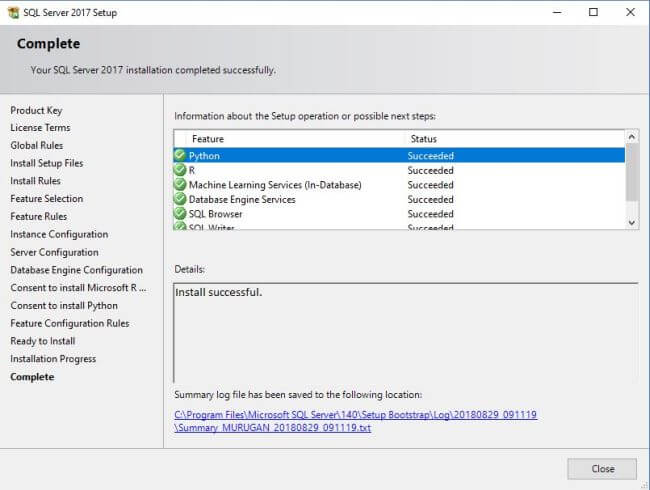Close the setup window with the X
Image resolution: width=650 pixels, height=490 pixels.
coord(630,12)
